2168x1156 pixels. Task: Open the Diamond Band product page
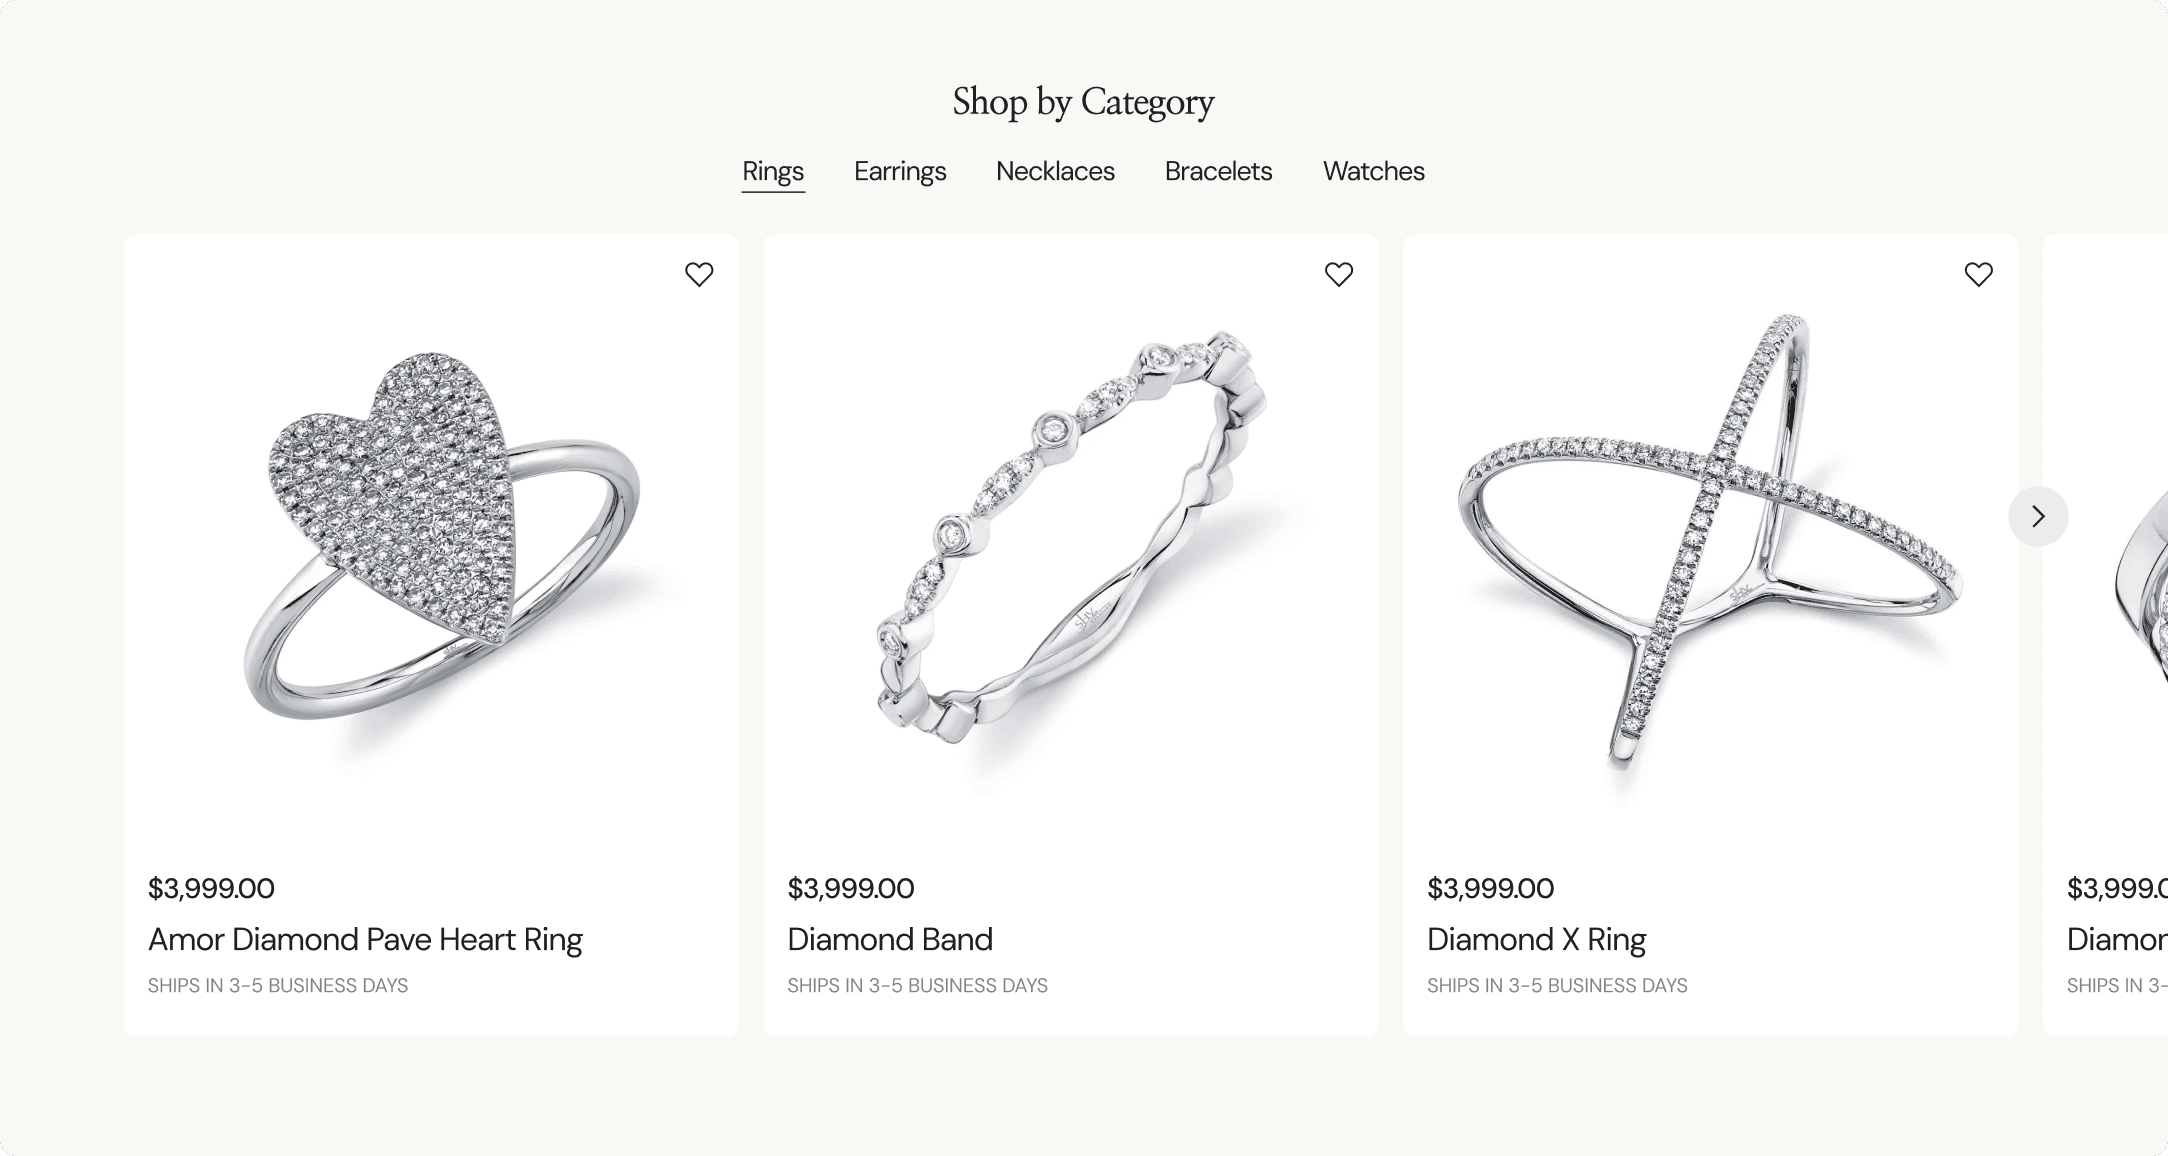tap(889, 940)
